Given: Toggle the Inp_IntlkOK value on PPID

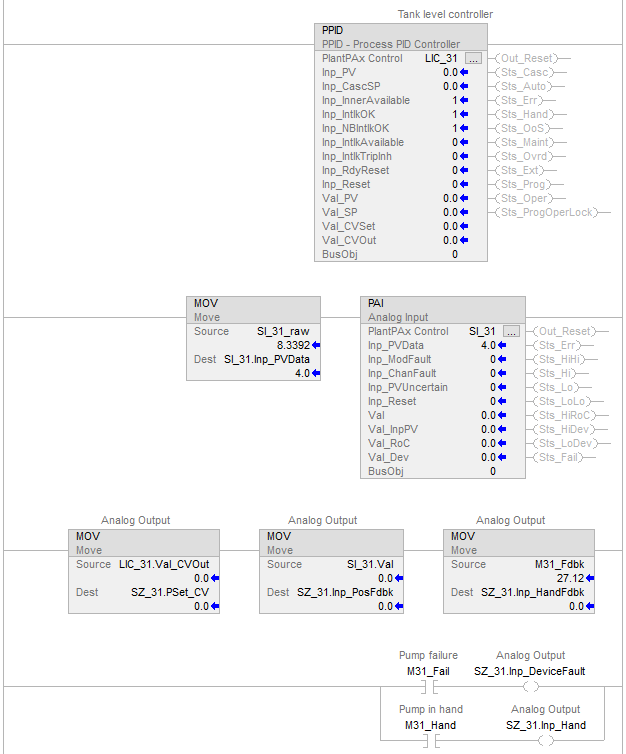Looking at the screenshot, I should coord(454,115).
